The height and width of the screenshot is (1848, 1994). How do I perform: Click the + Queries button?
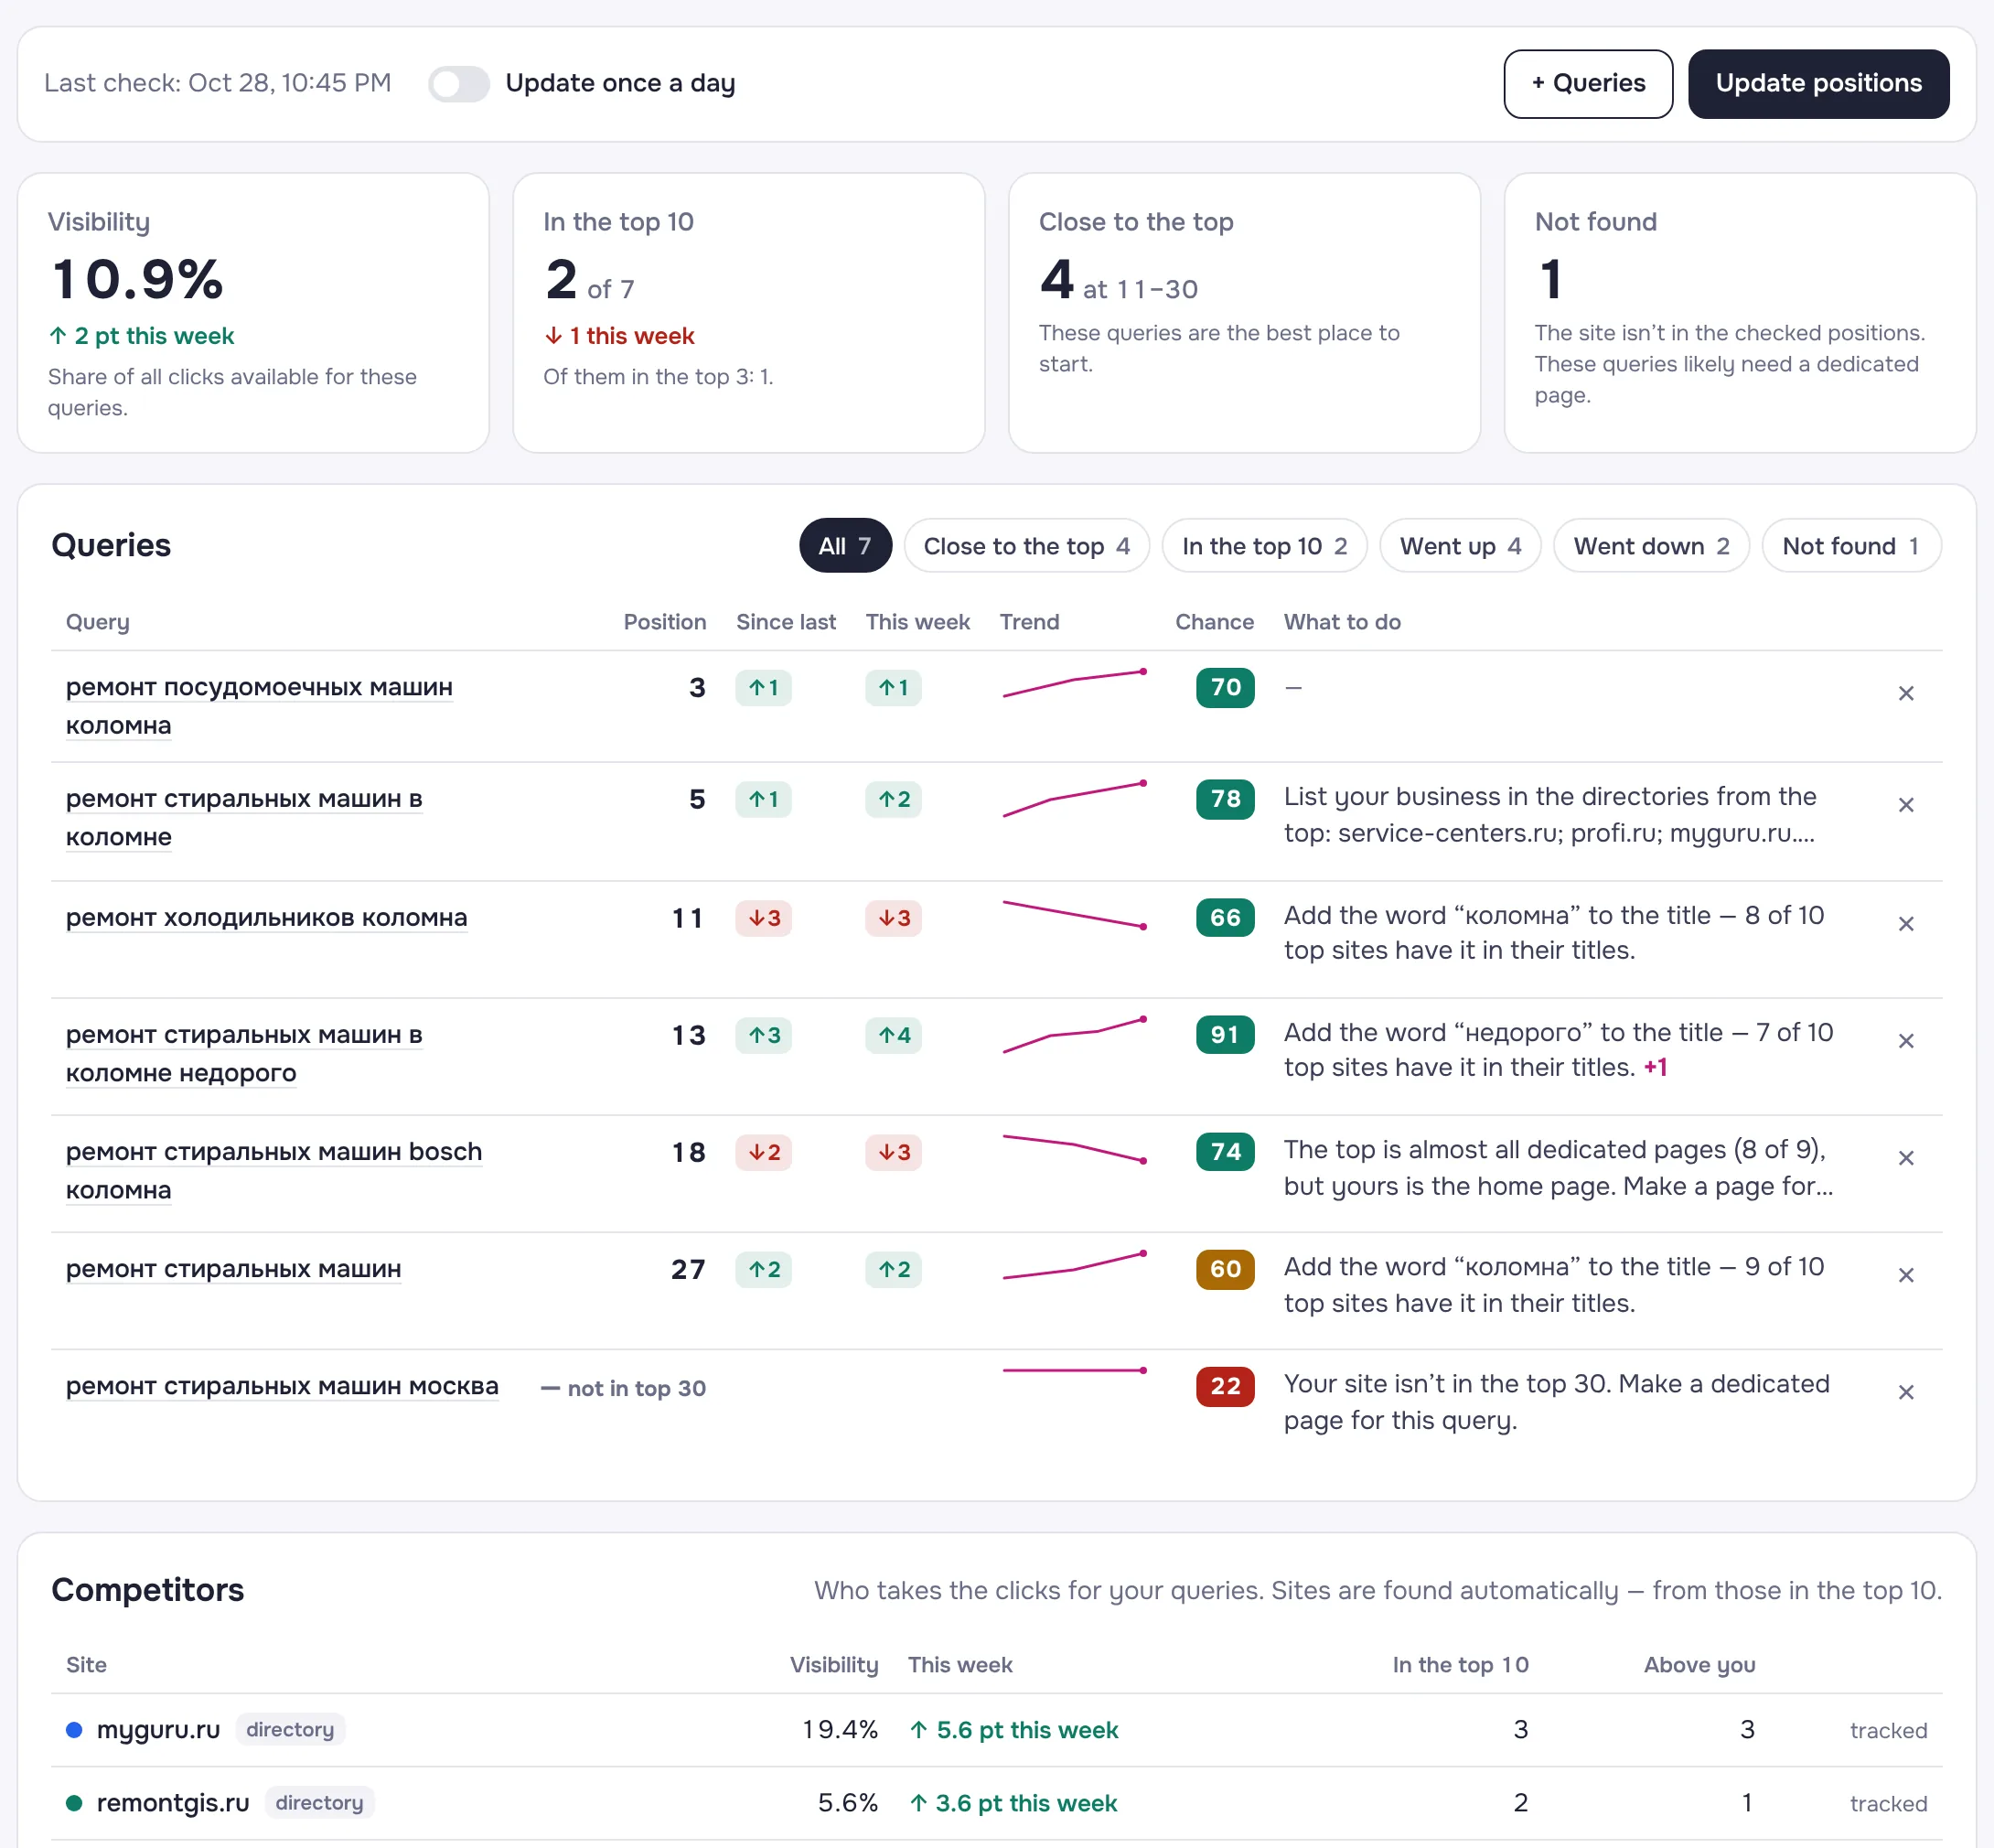point(1588,84)
